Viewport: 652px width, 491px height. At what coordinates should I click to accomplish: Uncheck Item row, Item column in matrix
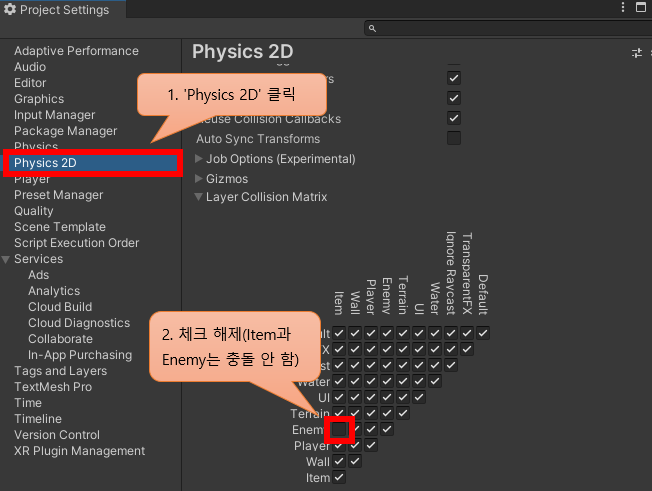[339, 477]
